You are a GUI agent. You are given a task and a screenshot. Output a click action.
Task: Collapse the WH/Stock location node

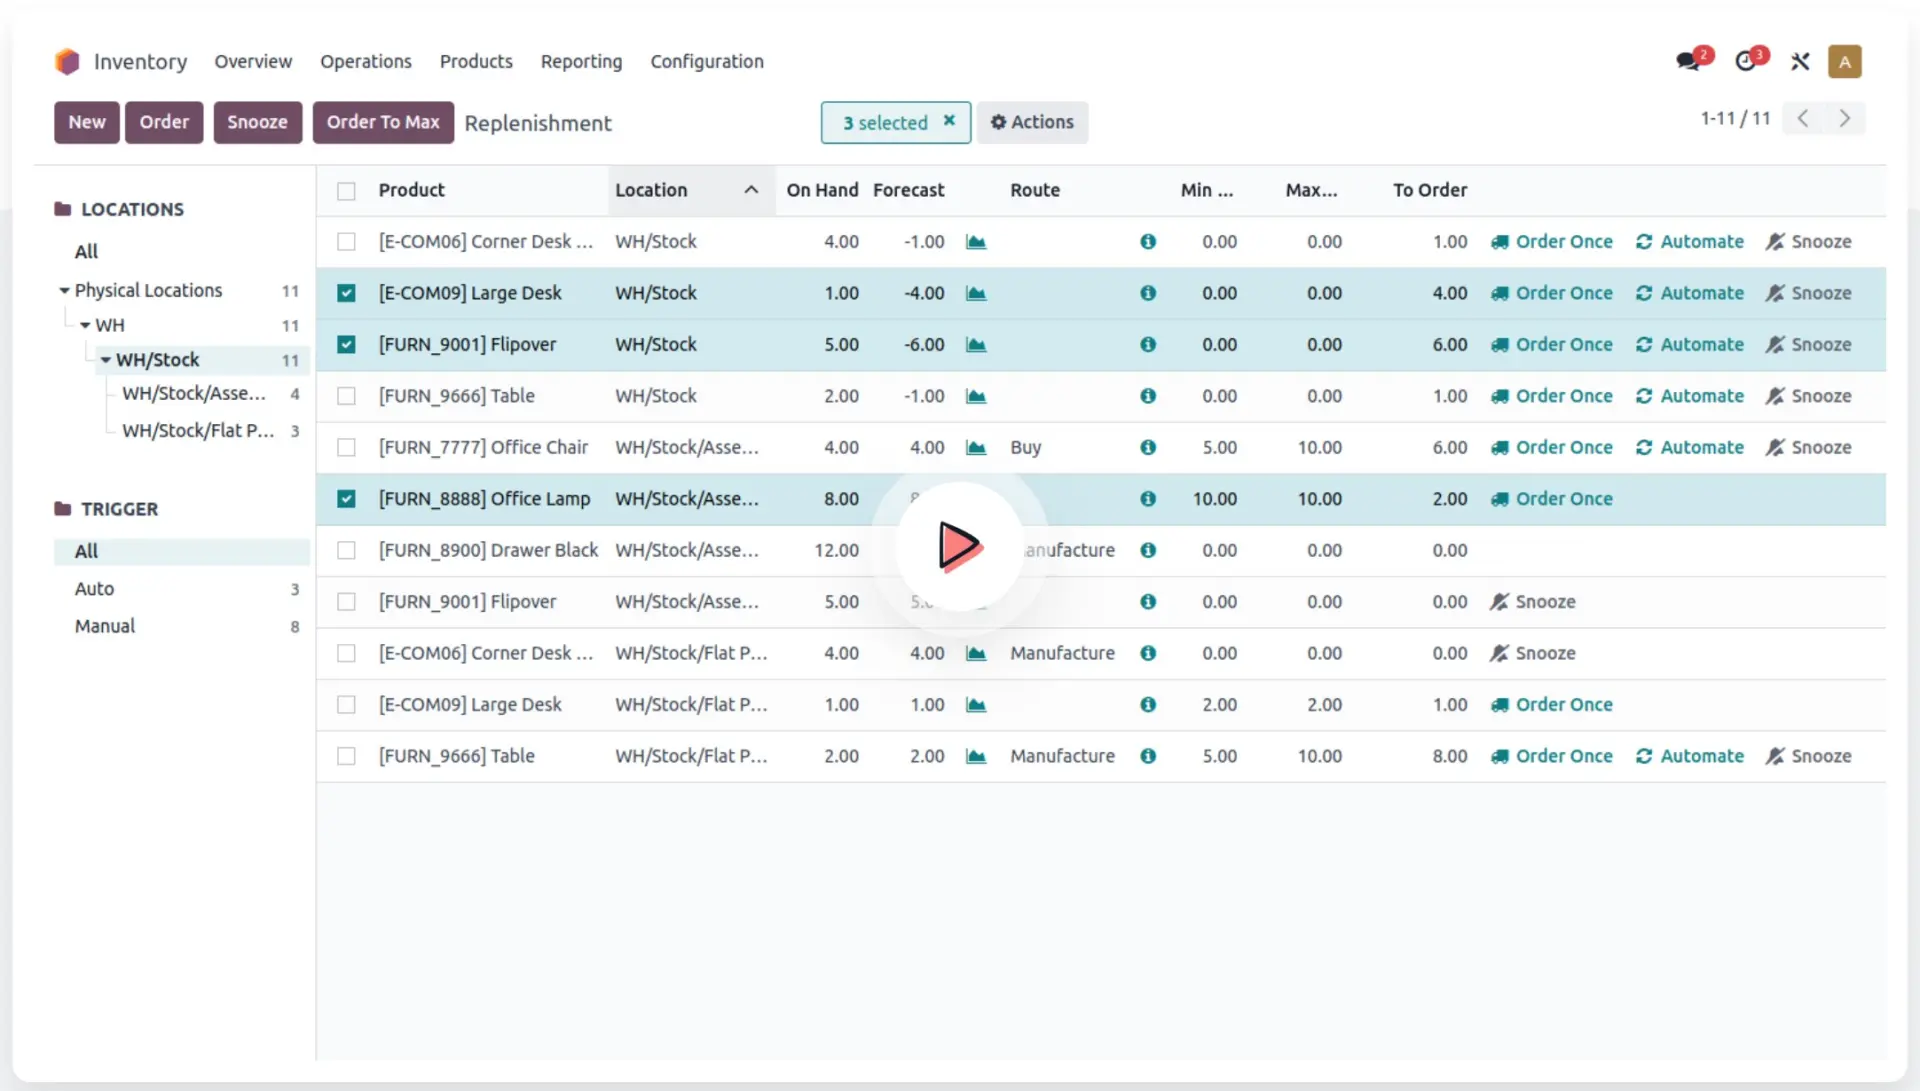(x=105, y=360)
